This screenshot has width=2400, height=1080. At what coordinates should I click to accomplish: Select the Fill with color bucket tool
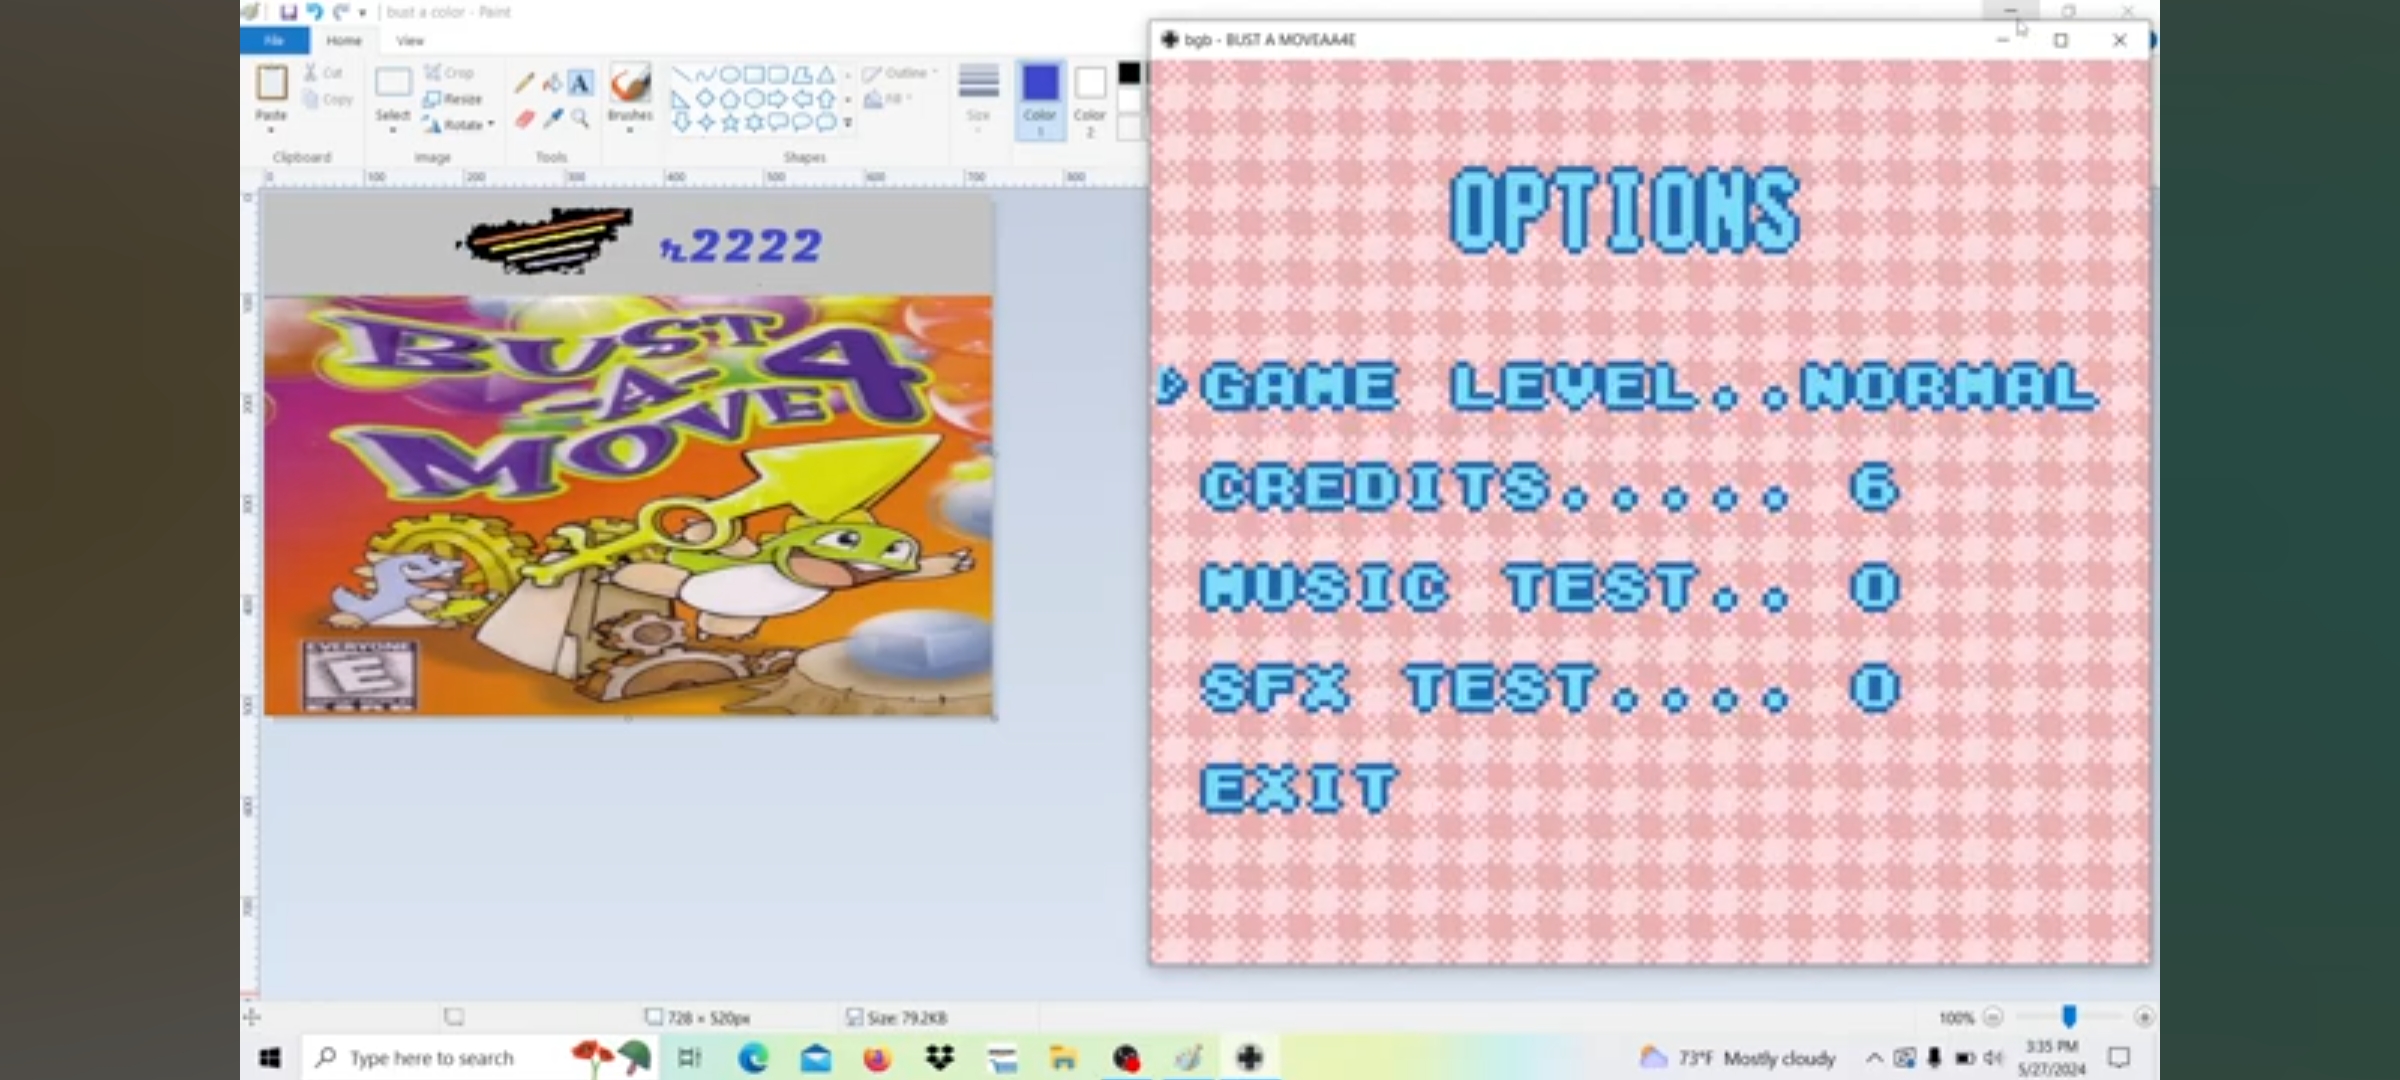coord(552,84)
